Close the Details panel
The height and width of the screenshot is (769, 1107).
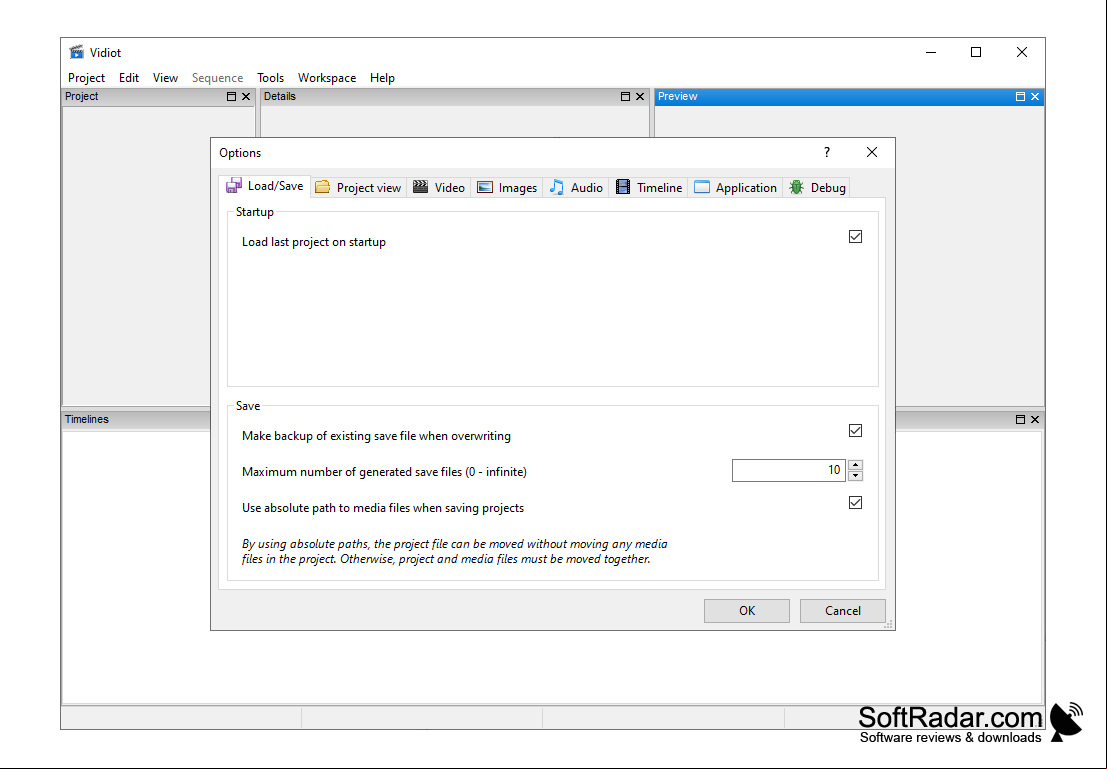coord(640,97)
